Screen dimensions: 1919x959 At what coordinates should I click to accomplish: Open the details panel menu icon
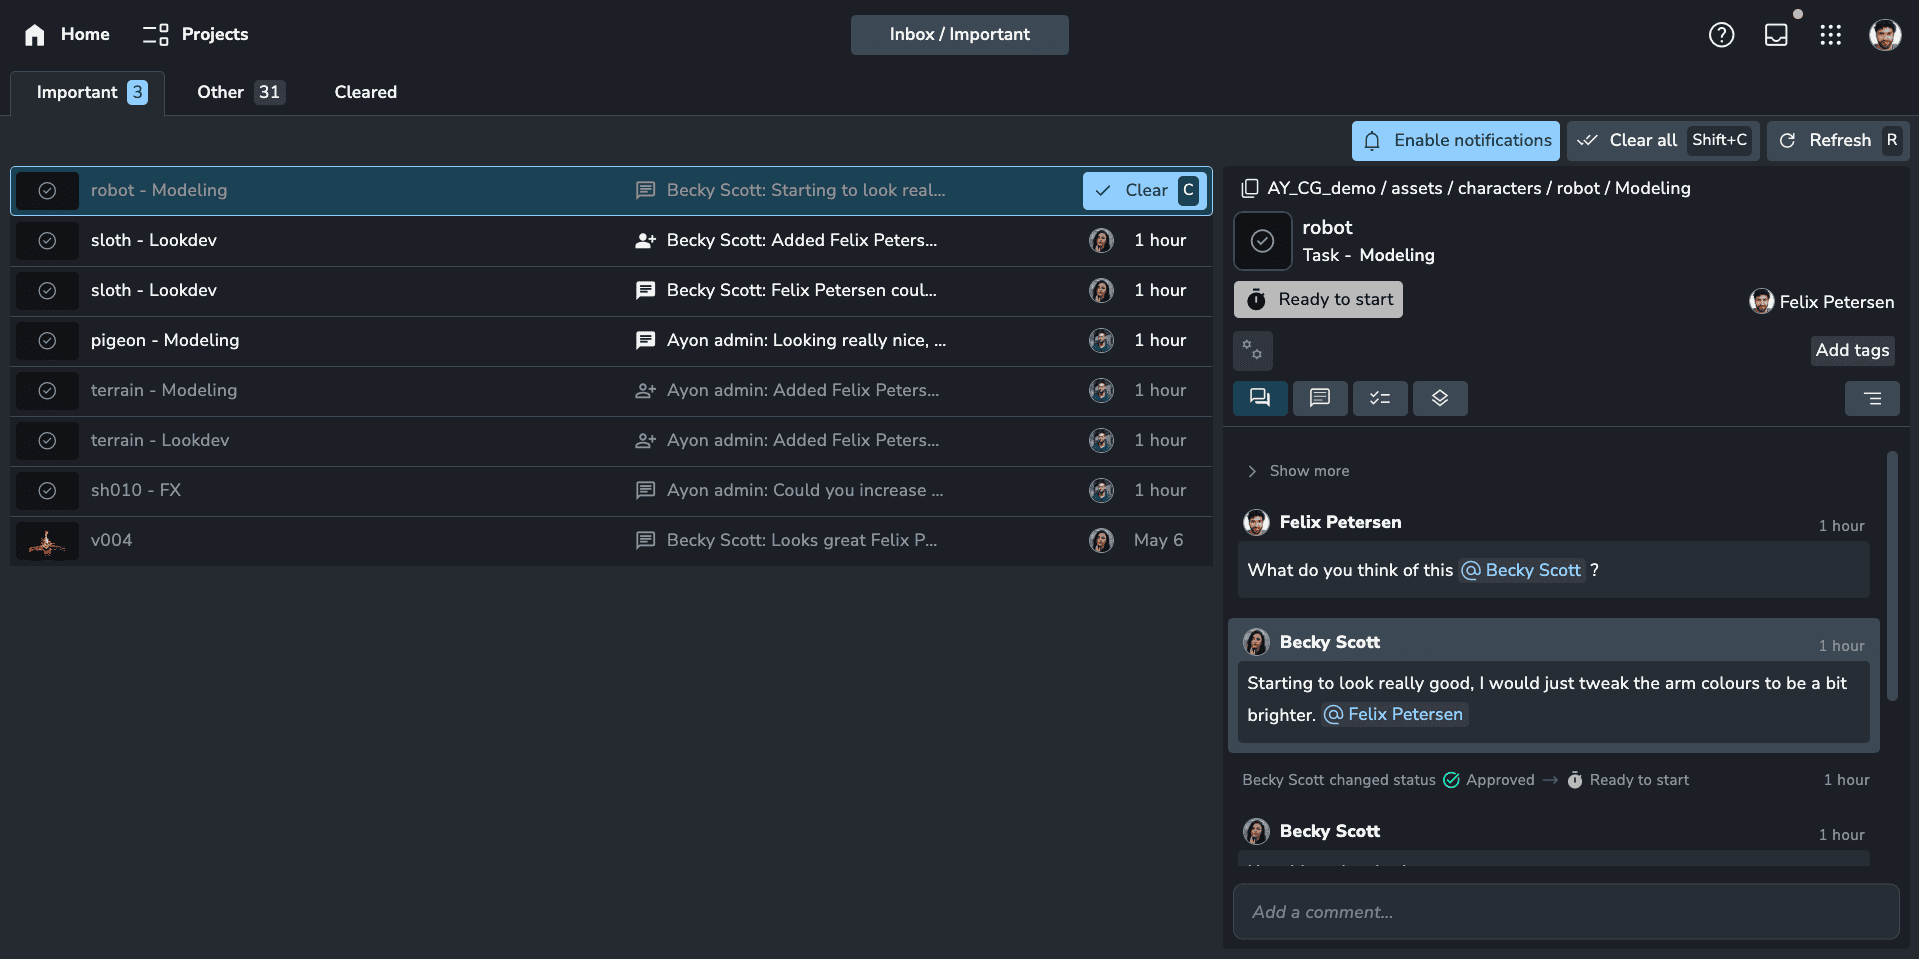click(1872, 398)
